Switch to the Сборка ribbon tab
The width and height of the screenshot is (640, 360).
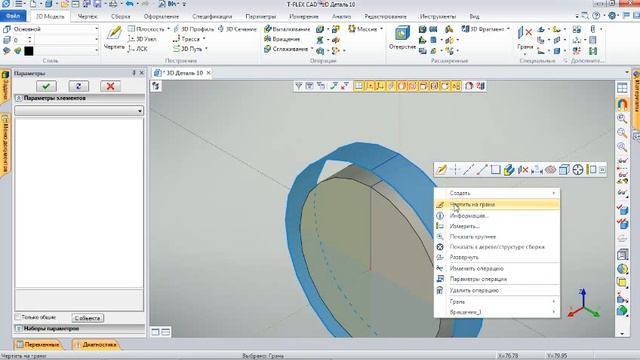[120, 16]
